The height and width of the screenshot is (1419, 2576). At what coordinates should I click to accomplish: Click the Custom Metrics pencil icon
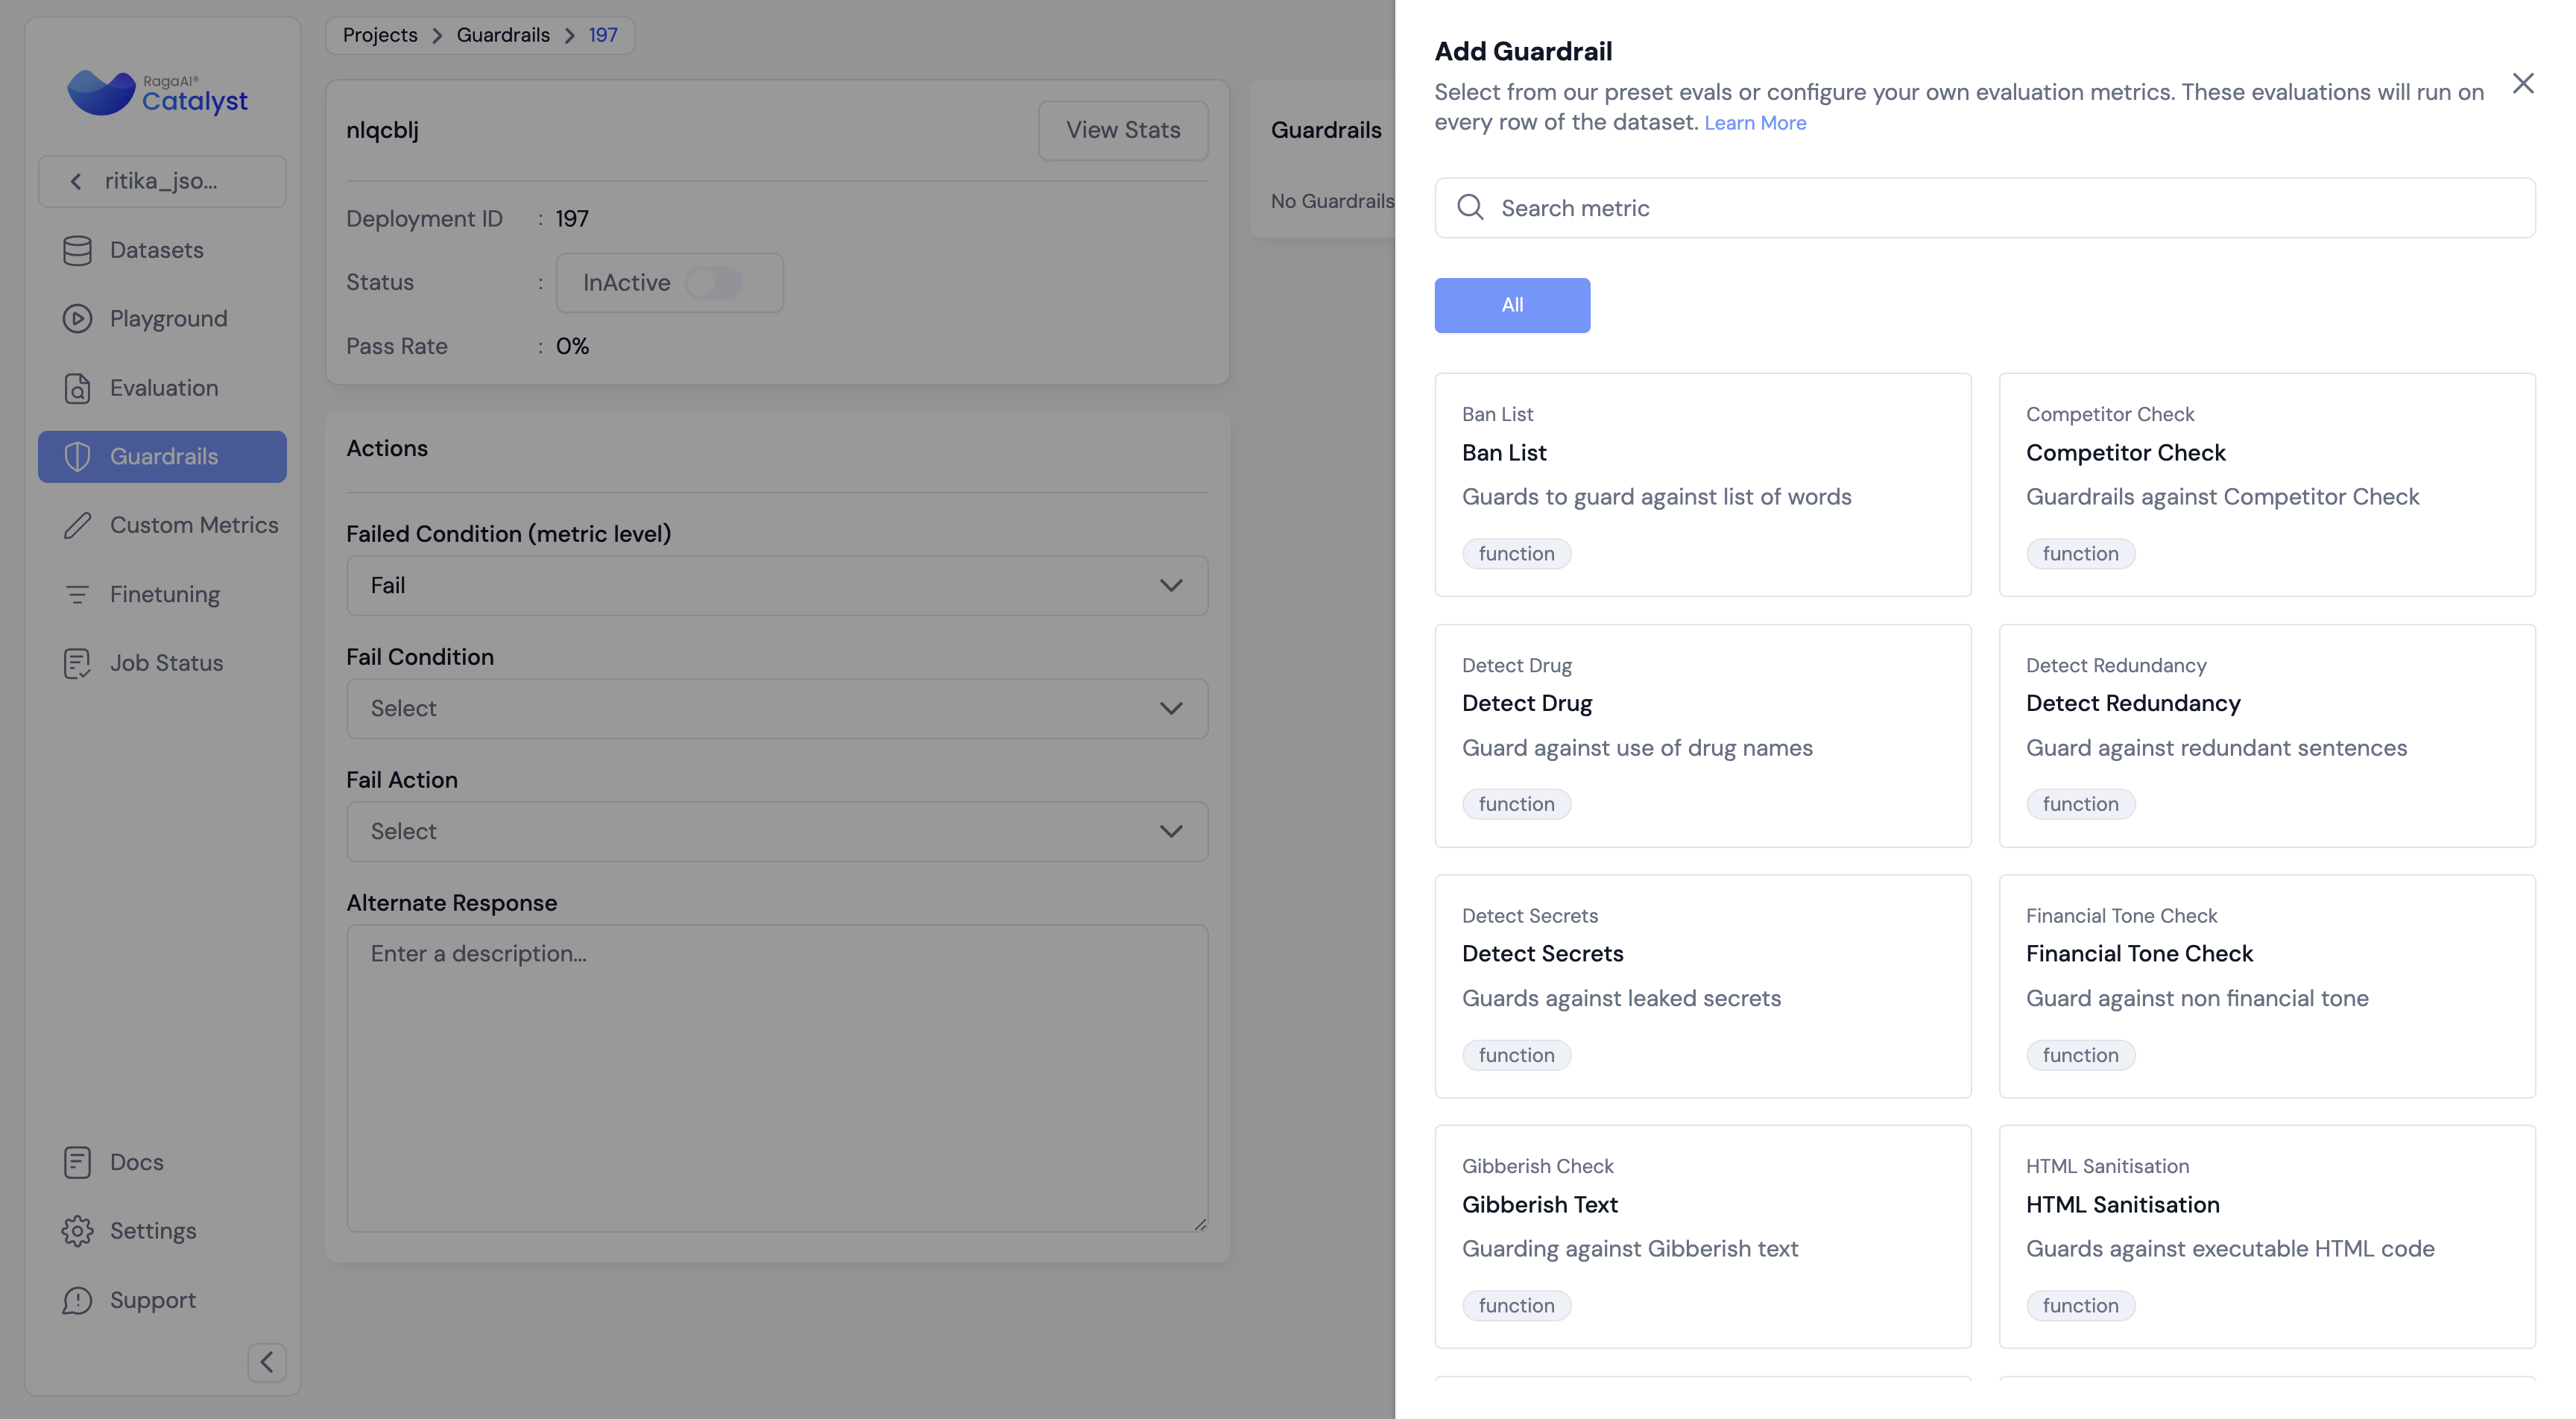coord(77,525)
